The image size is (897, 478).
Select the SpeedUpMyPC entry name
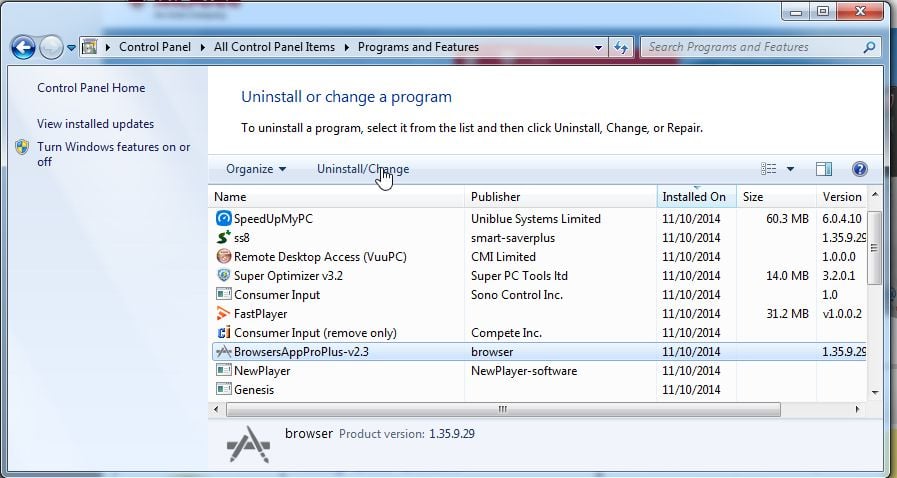click(273, 218)
